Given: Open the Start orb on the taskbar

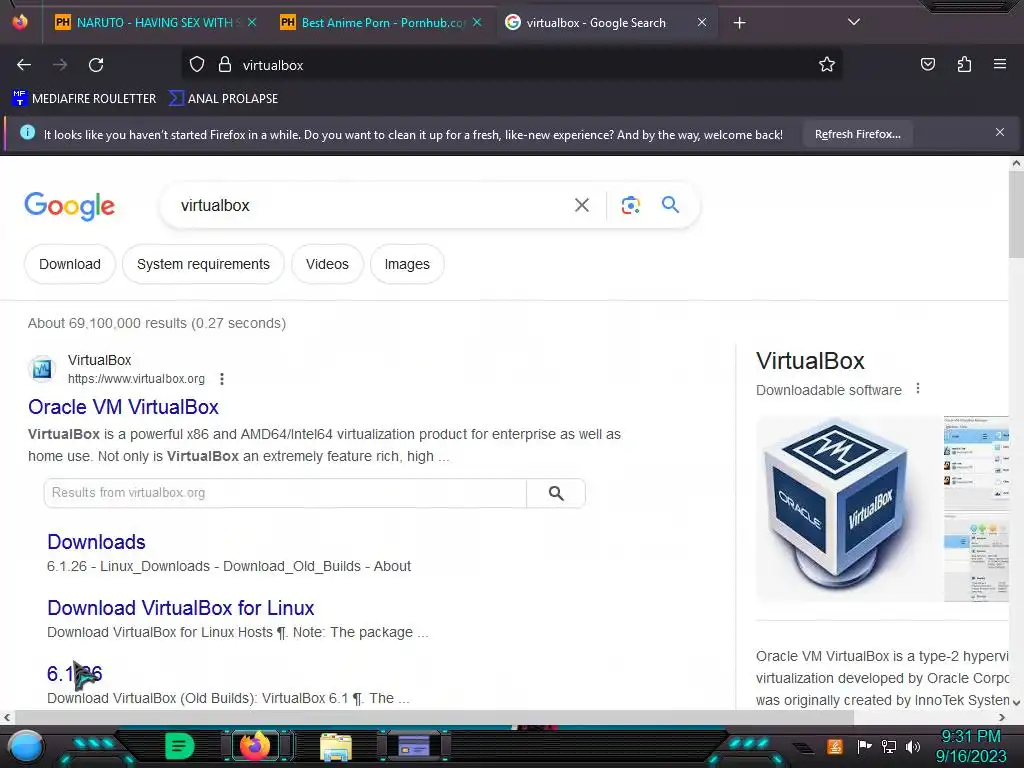Looking at the screenshot, I should tap(25, 746).
